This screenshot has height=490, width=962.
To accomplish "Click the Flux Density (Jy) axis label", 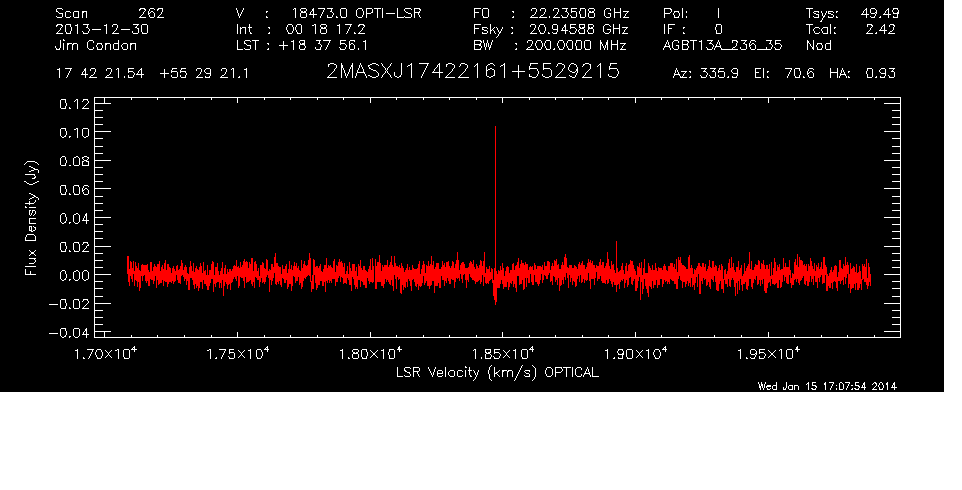I will (31, 218).
